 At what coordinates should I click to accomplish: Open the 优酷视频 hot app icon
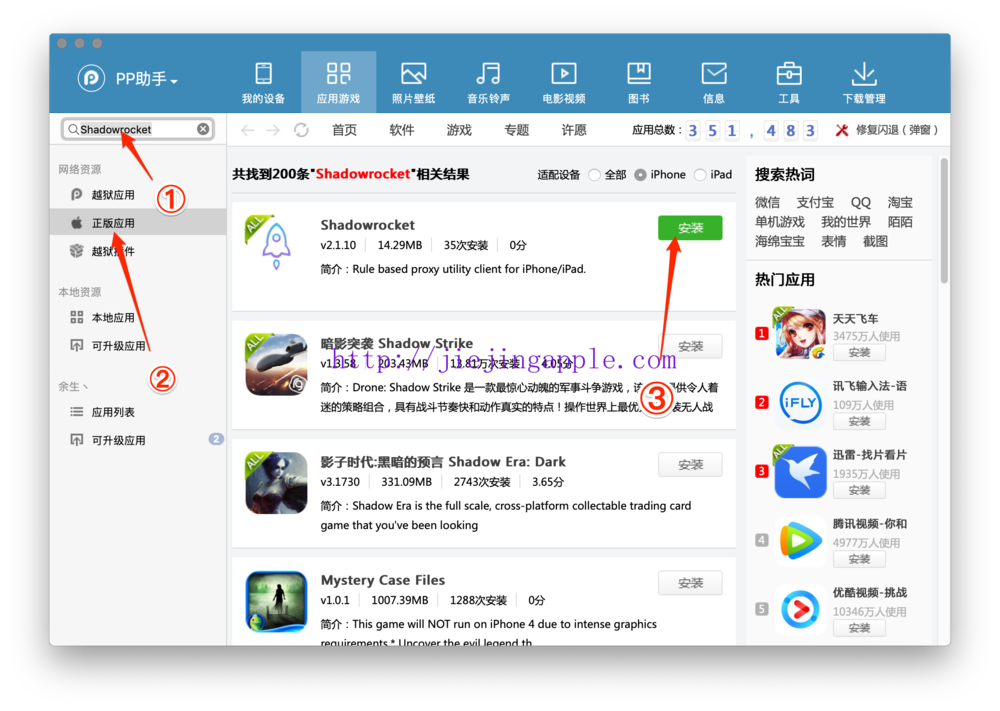coord(800,610)
